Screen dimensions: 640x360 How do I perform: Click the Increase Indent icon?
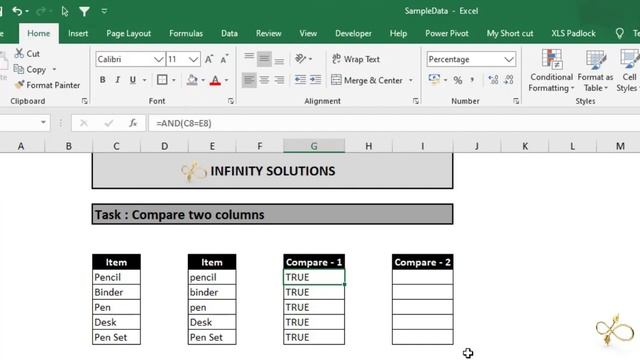pos(316,80)
